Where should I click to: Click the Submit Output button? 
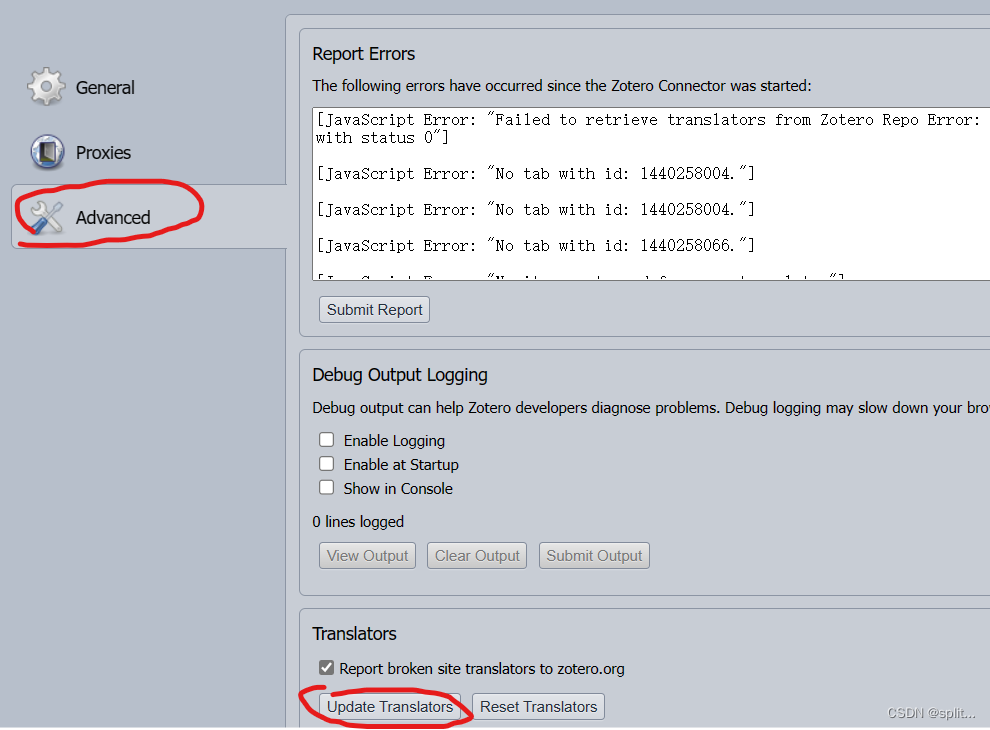tap(594, 556)
